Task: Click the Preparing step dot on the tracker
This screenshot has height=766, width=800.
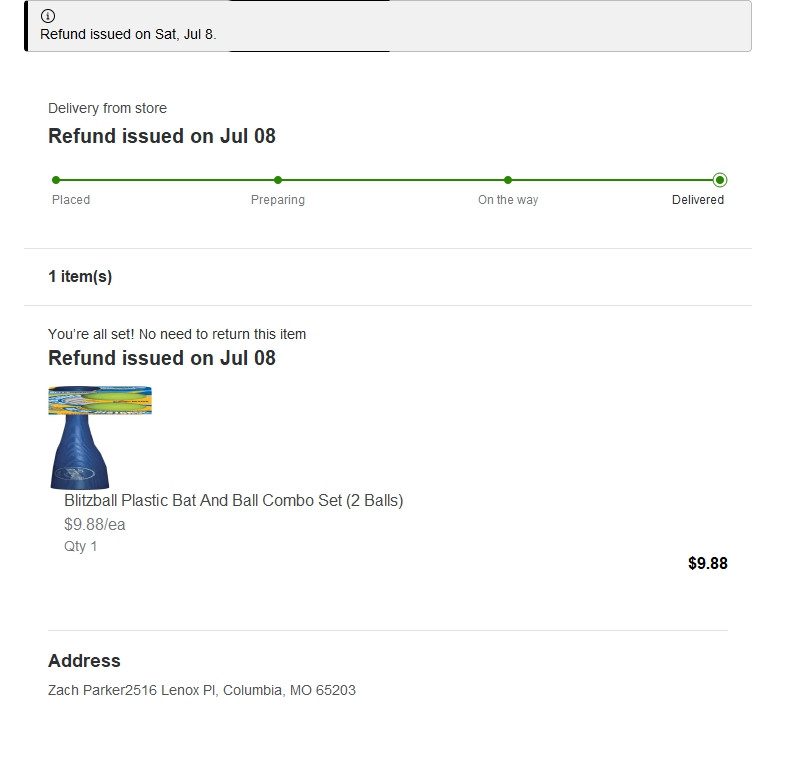Action: [x=278, y=180]
